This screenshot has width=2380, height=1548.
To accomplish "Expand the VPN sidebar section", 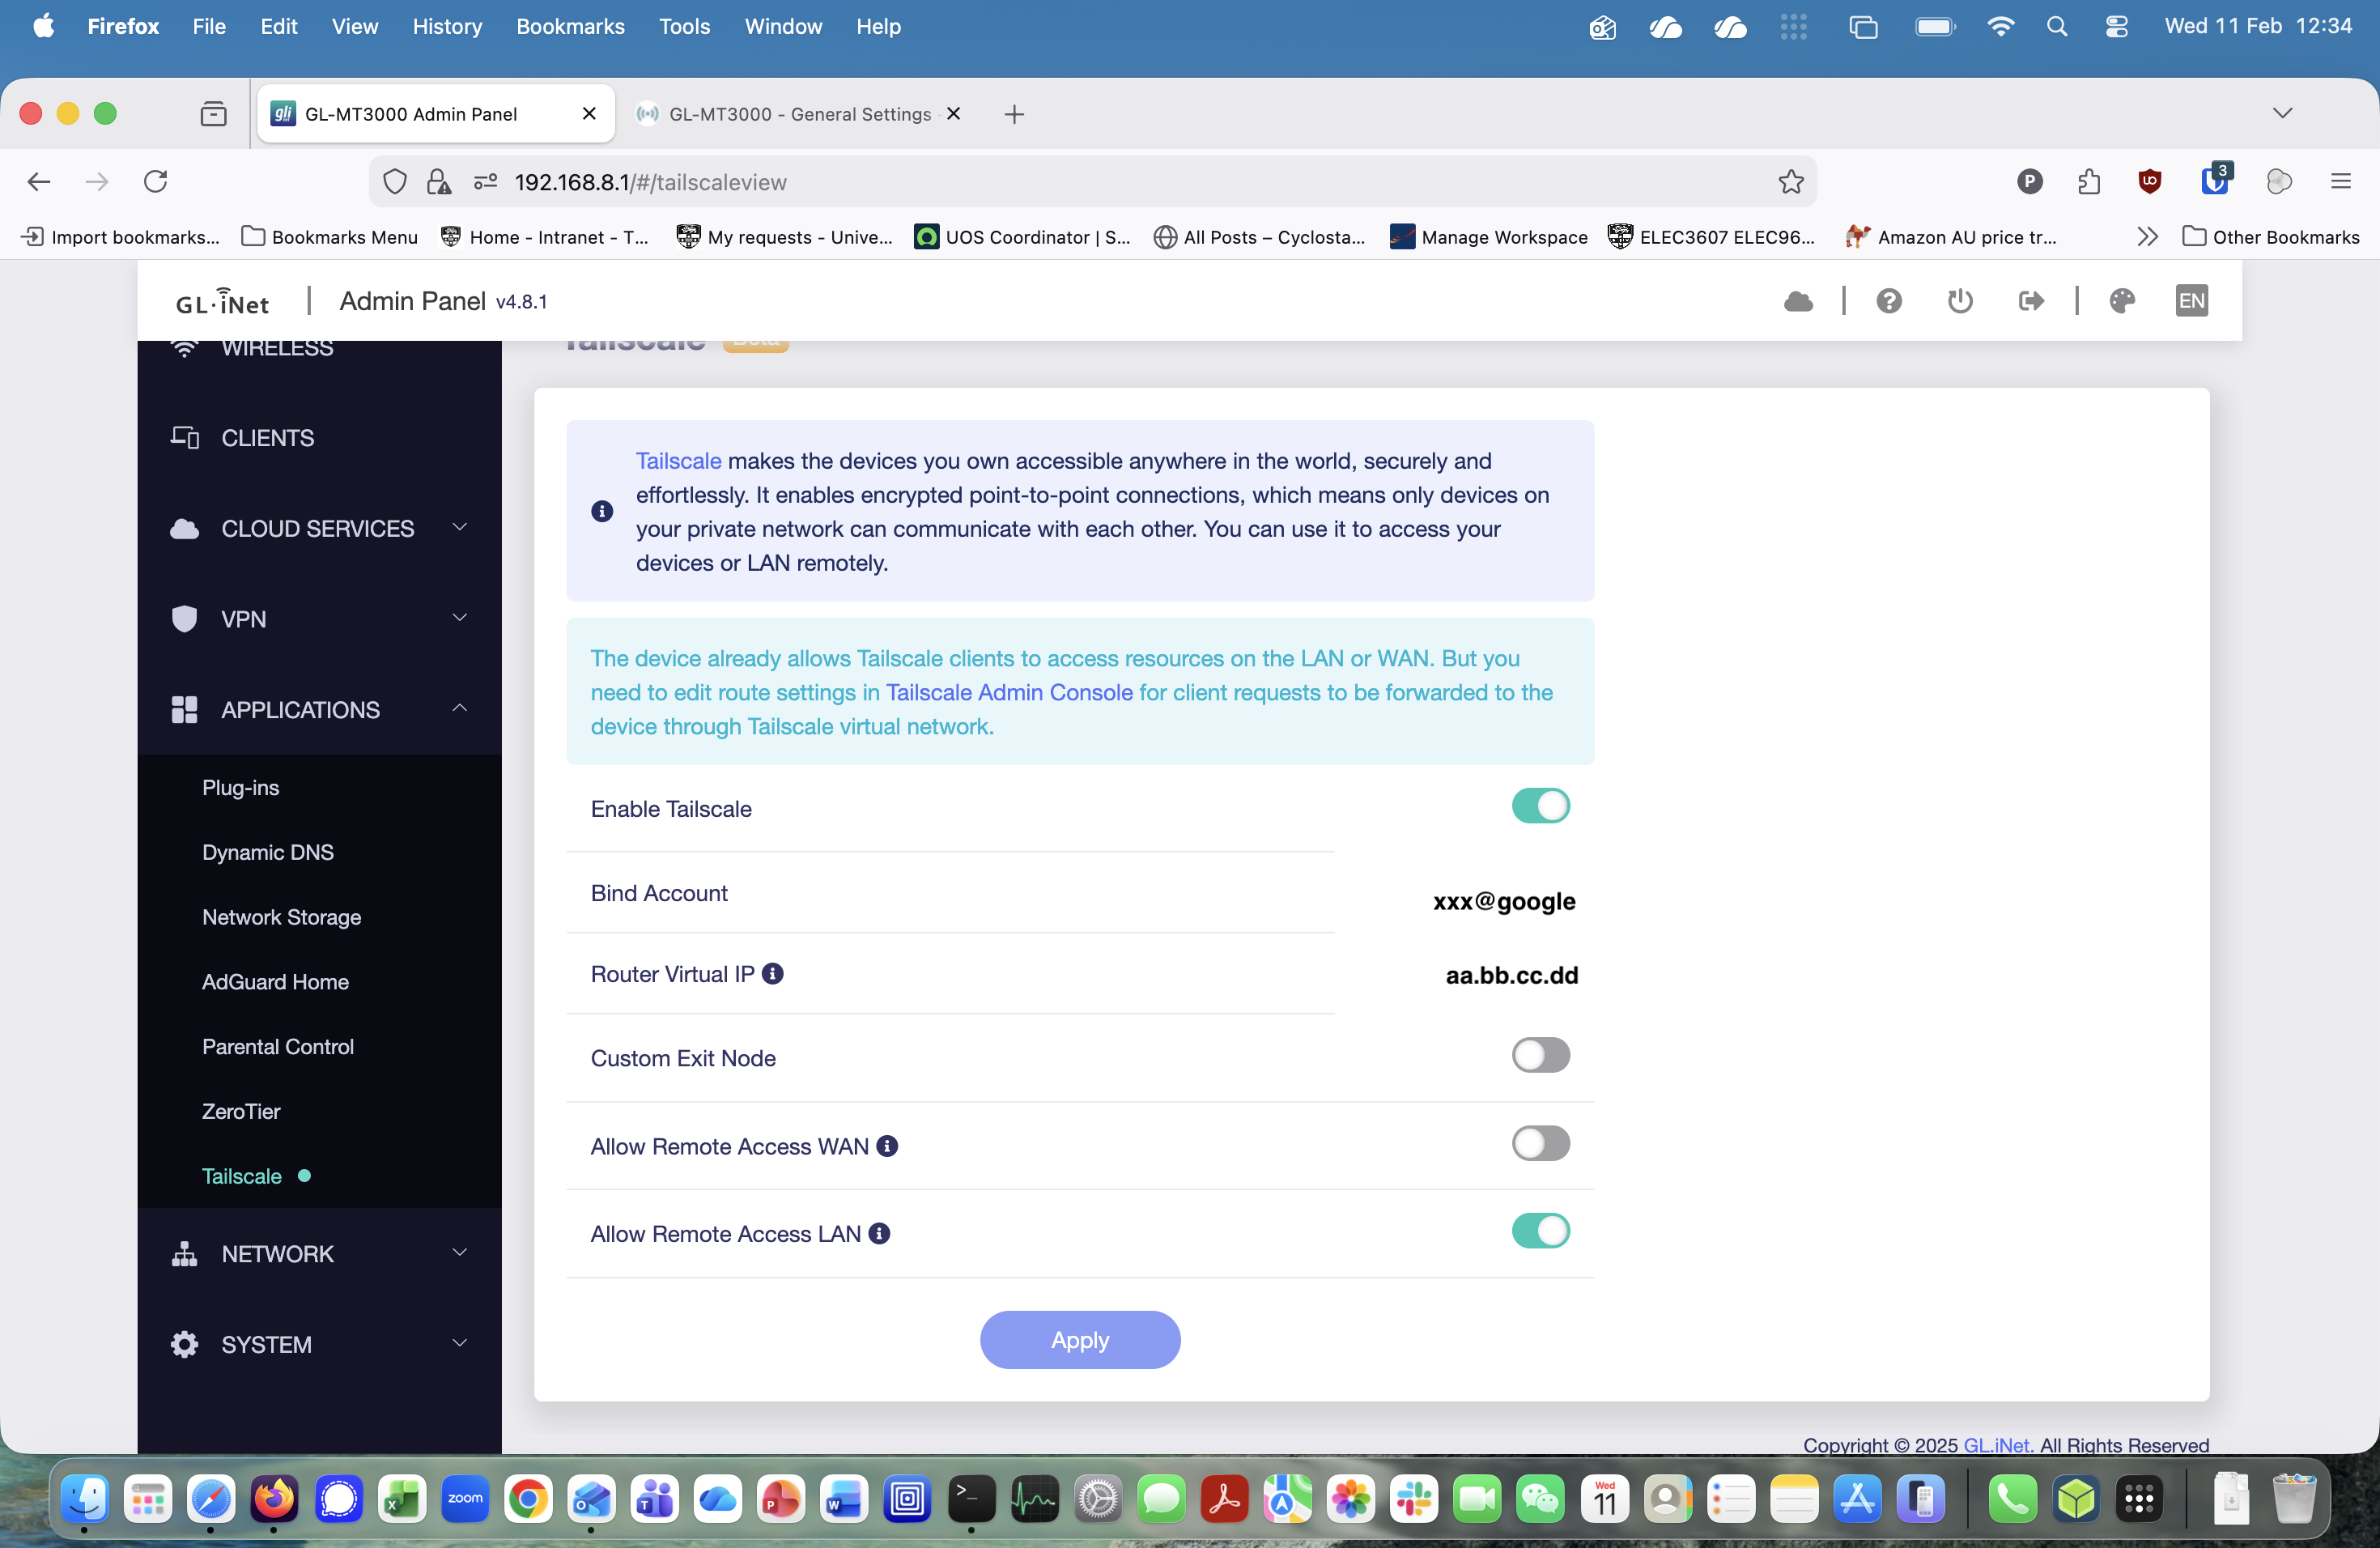I will [318, 619].
